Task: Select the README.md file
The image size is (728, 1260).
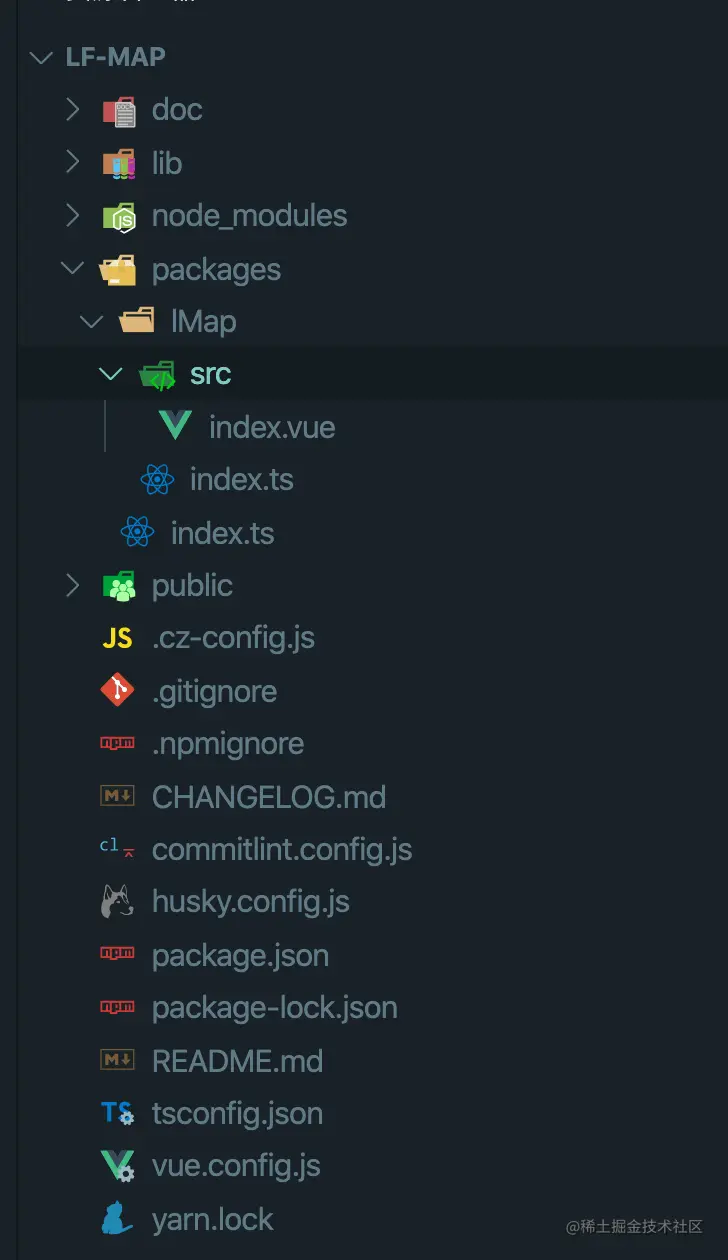Action: coord(235,1060)
